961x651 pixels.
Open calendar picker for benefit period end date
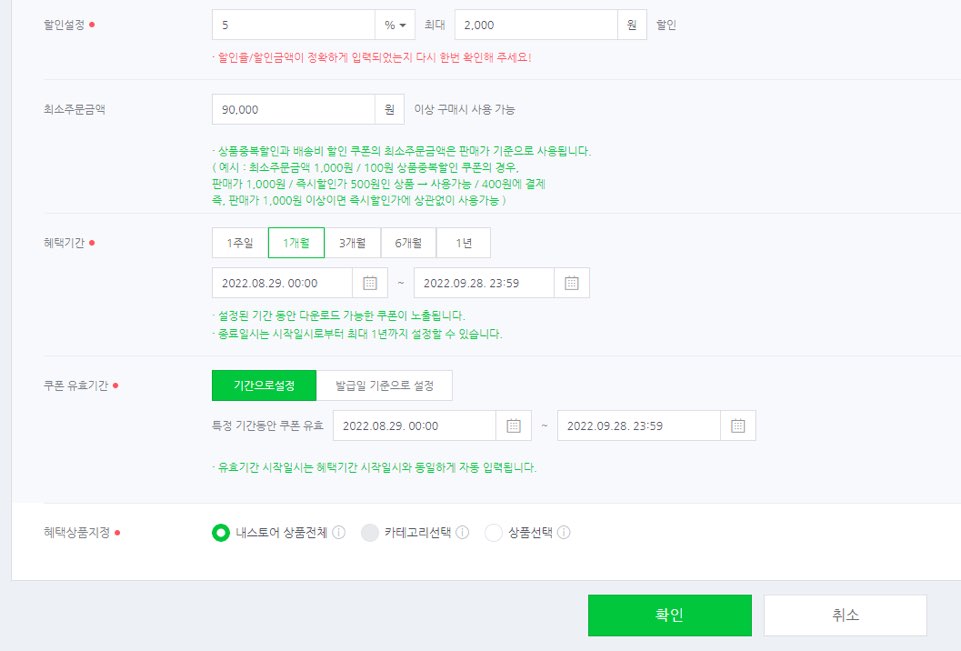tap(570, 282)
